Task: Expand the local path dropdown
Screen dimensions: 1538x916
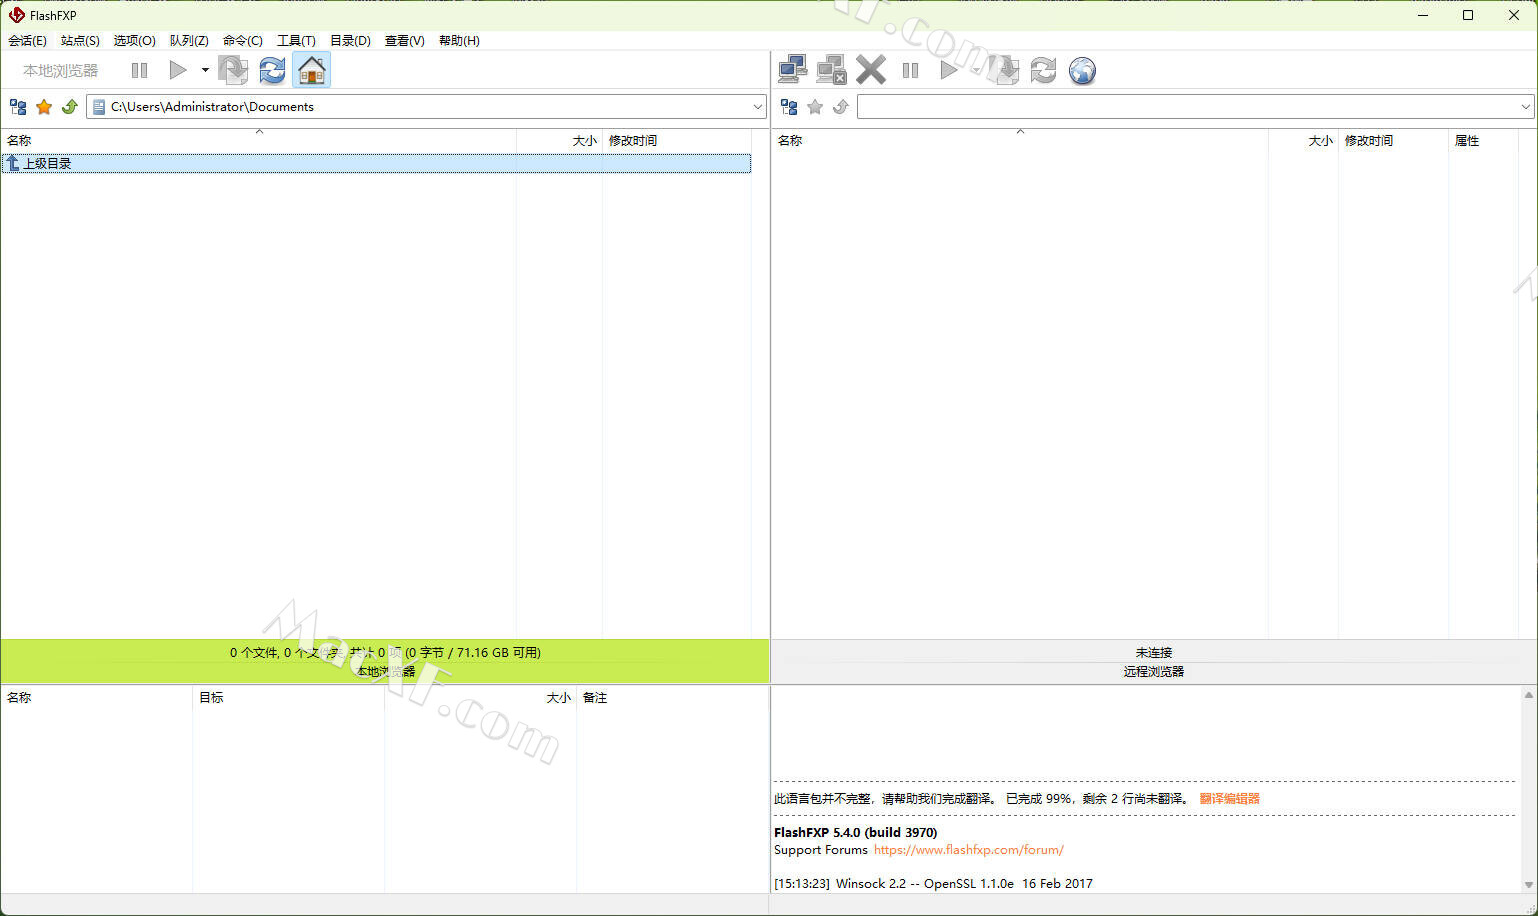Action: [x=757, y=107]
